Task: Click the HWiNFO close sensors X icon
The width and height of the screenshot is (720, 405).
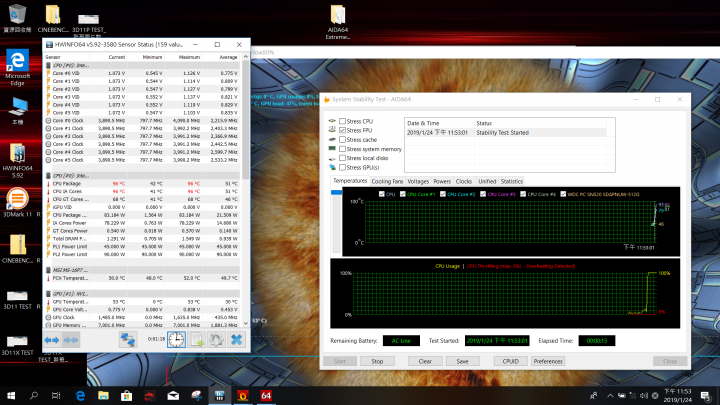Action: coord(236,340)
